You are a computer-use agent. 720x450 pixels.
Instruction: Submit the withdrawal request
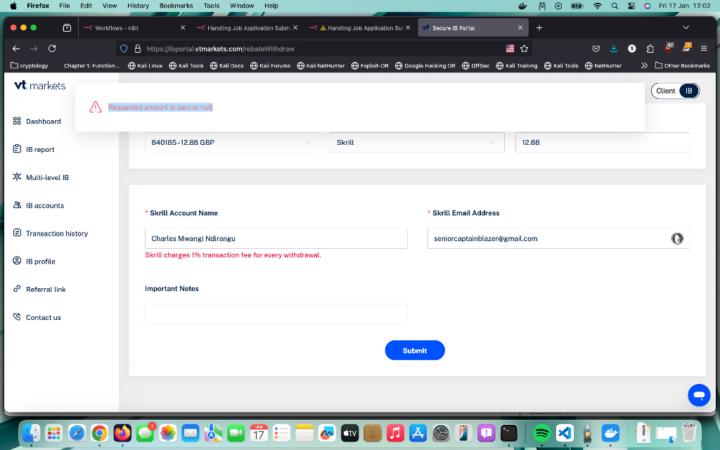pyautogui.click(x=415, y=350)
